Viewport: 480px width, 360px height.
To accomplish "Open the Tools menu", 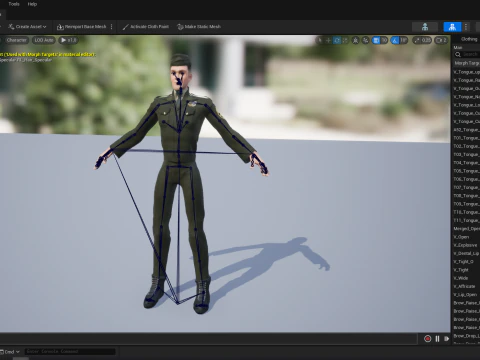I will coord(14,4).
